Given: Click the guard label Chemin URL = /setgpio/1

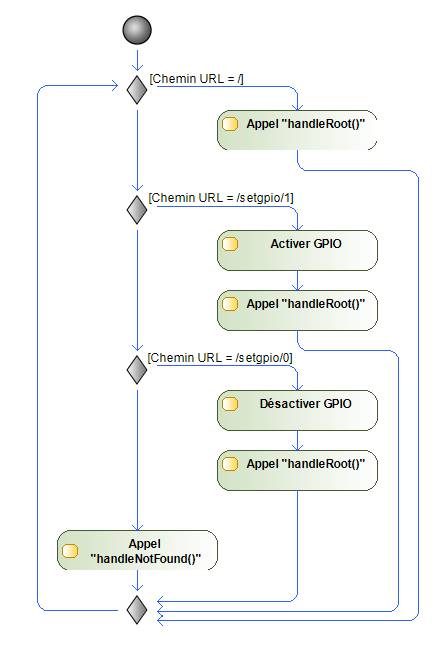Looking at the screenshot, I should click(x=221, y=197).
